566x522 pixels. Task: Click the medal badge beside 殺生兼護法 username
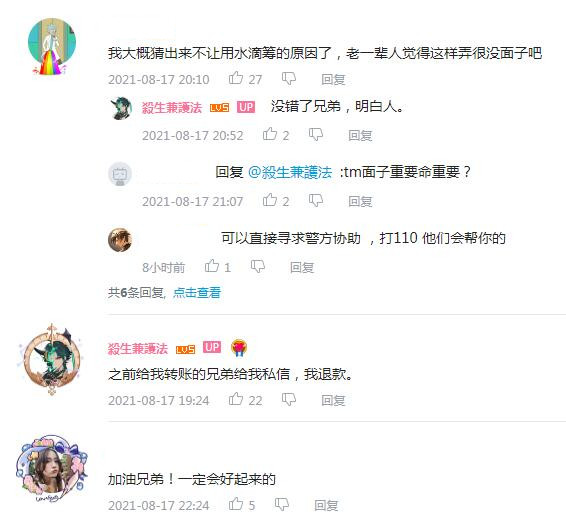[x=239, y=348]
